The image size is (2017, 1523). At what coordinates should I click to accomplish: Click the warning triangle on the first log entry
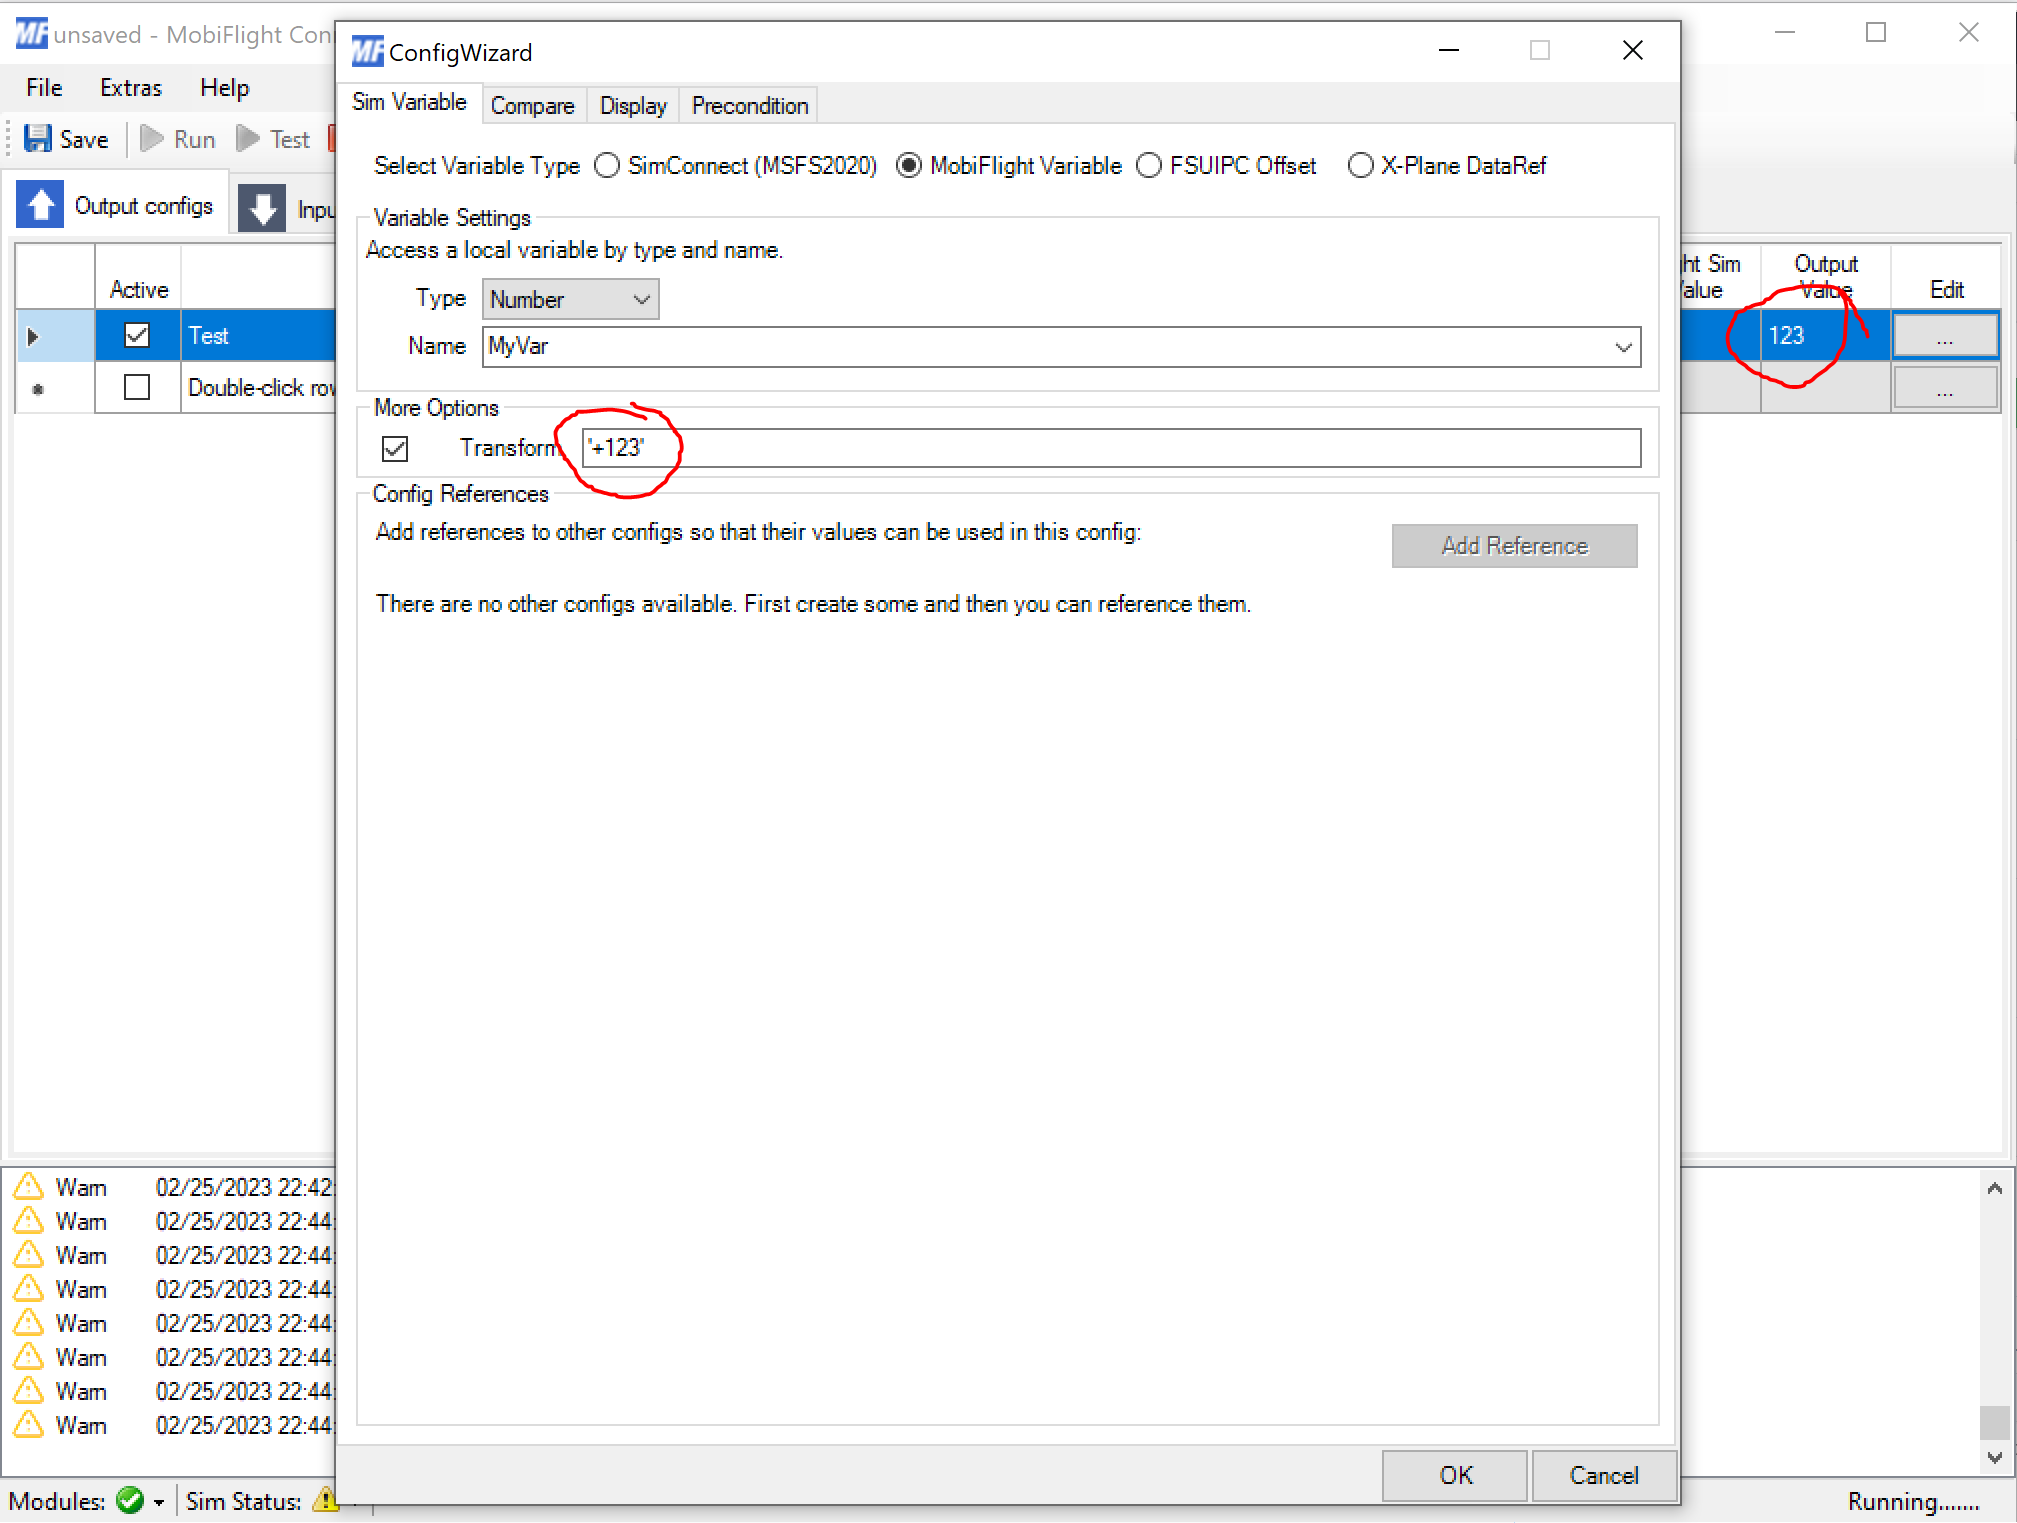28,1186
